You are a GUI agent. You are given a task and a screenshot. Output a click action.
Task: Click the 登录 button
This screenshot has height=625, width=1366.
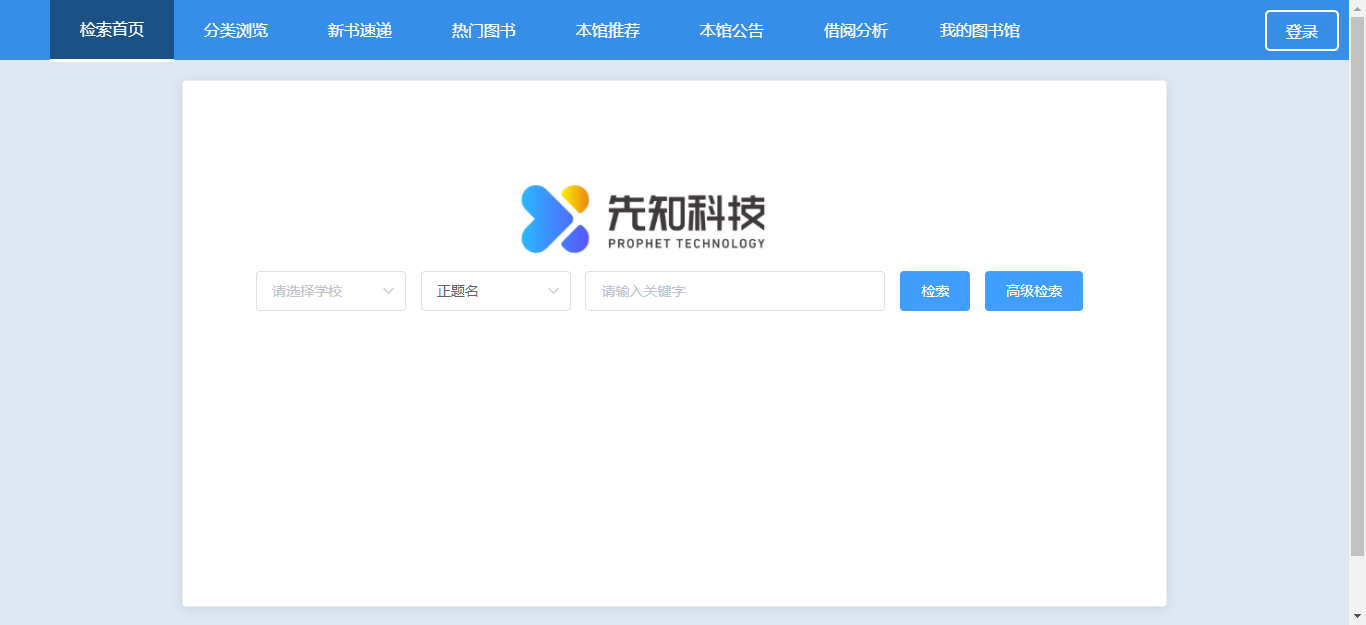pyautogui.click(x=1302, y=31)
